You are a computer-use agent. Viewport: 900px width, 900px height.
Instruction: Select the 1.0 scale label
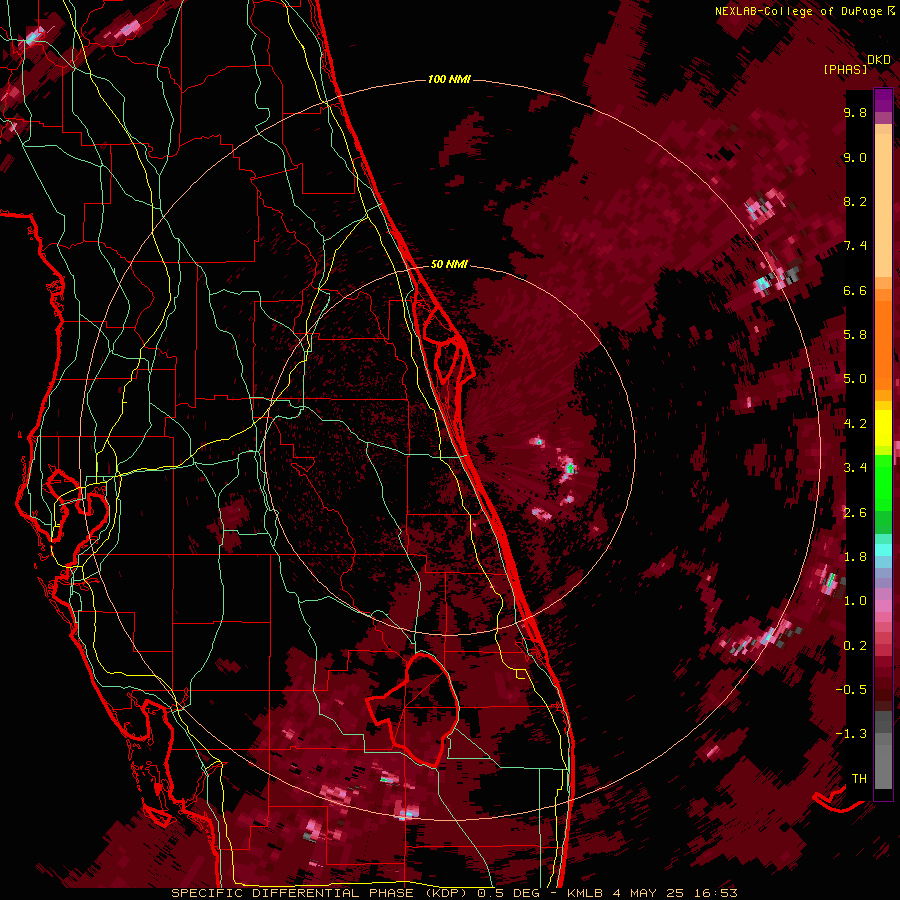pyautogui.click(x=855, y=601)
